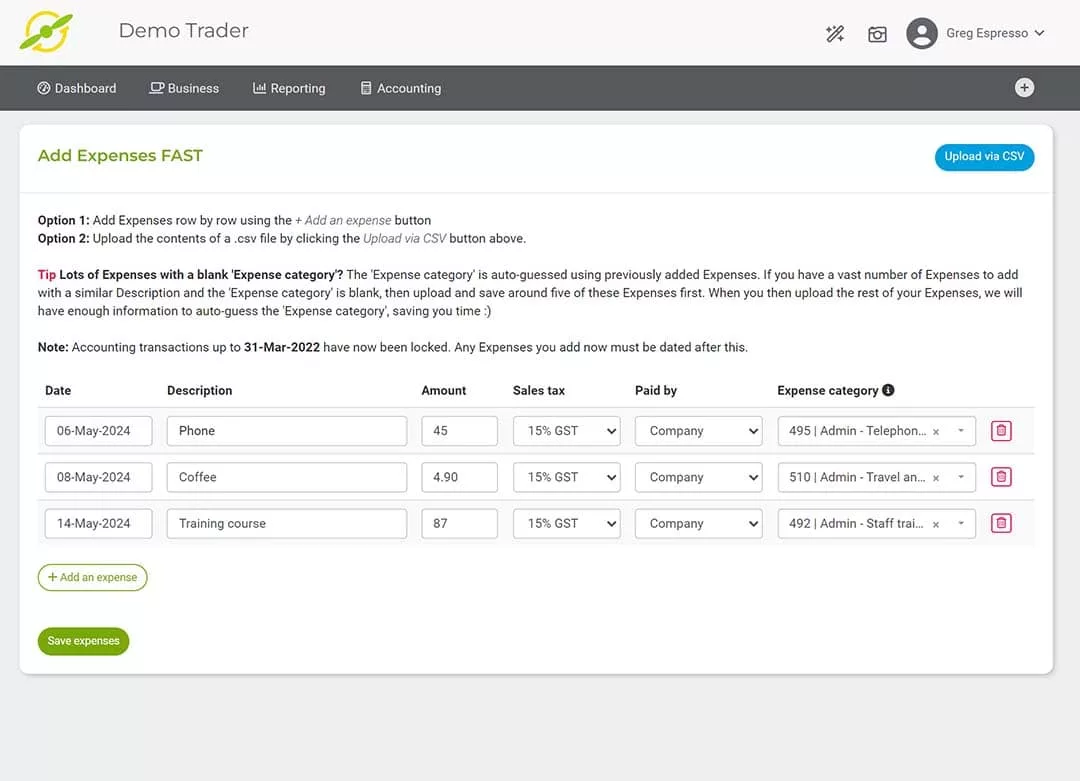Open Sales tax dropdown for Phone row
The image size is (1080, 781).
[x=567, y=431]
